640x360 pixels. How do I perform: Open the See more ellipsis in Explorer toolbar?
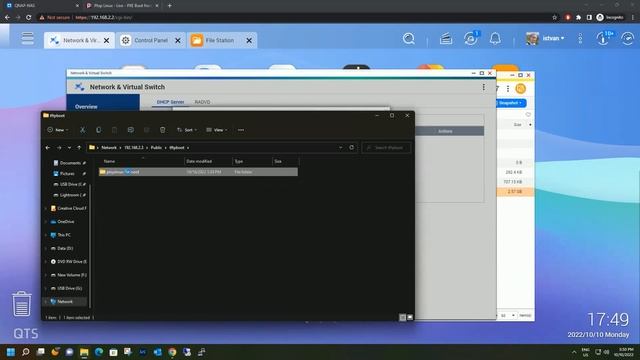click(241, 130)
